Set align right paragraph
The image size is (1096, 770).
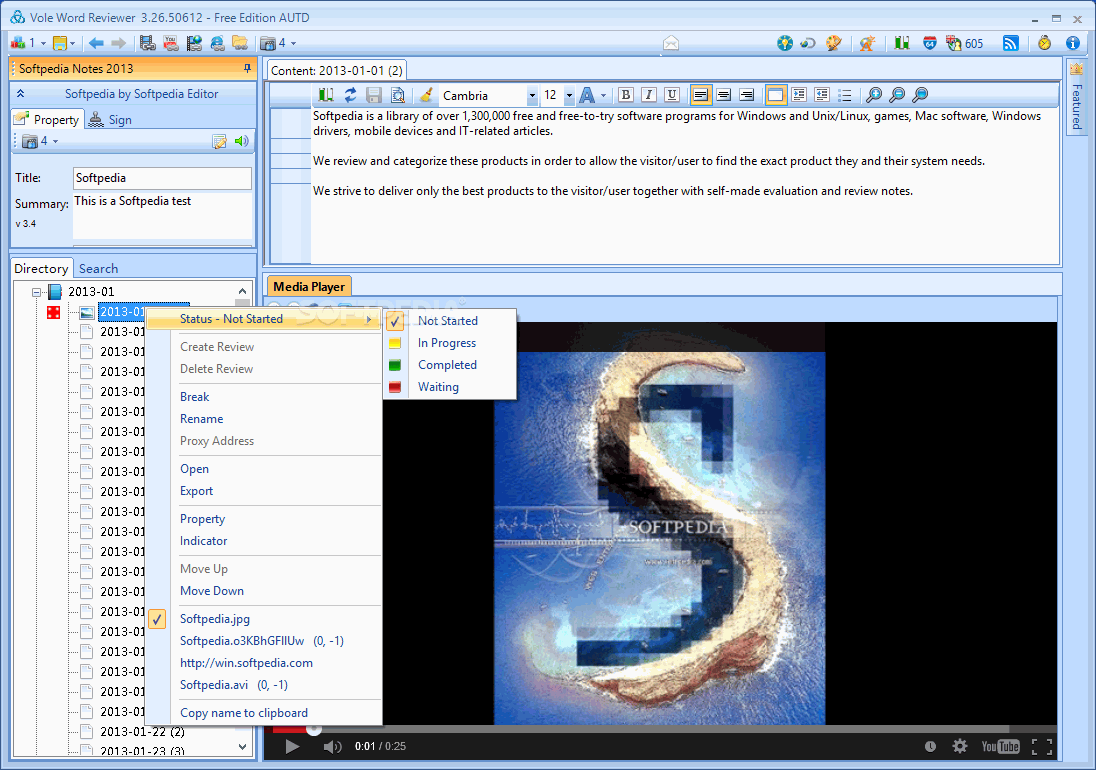747,95
